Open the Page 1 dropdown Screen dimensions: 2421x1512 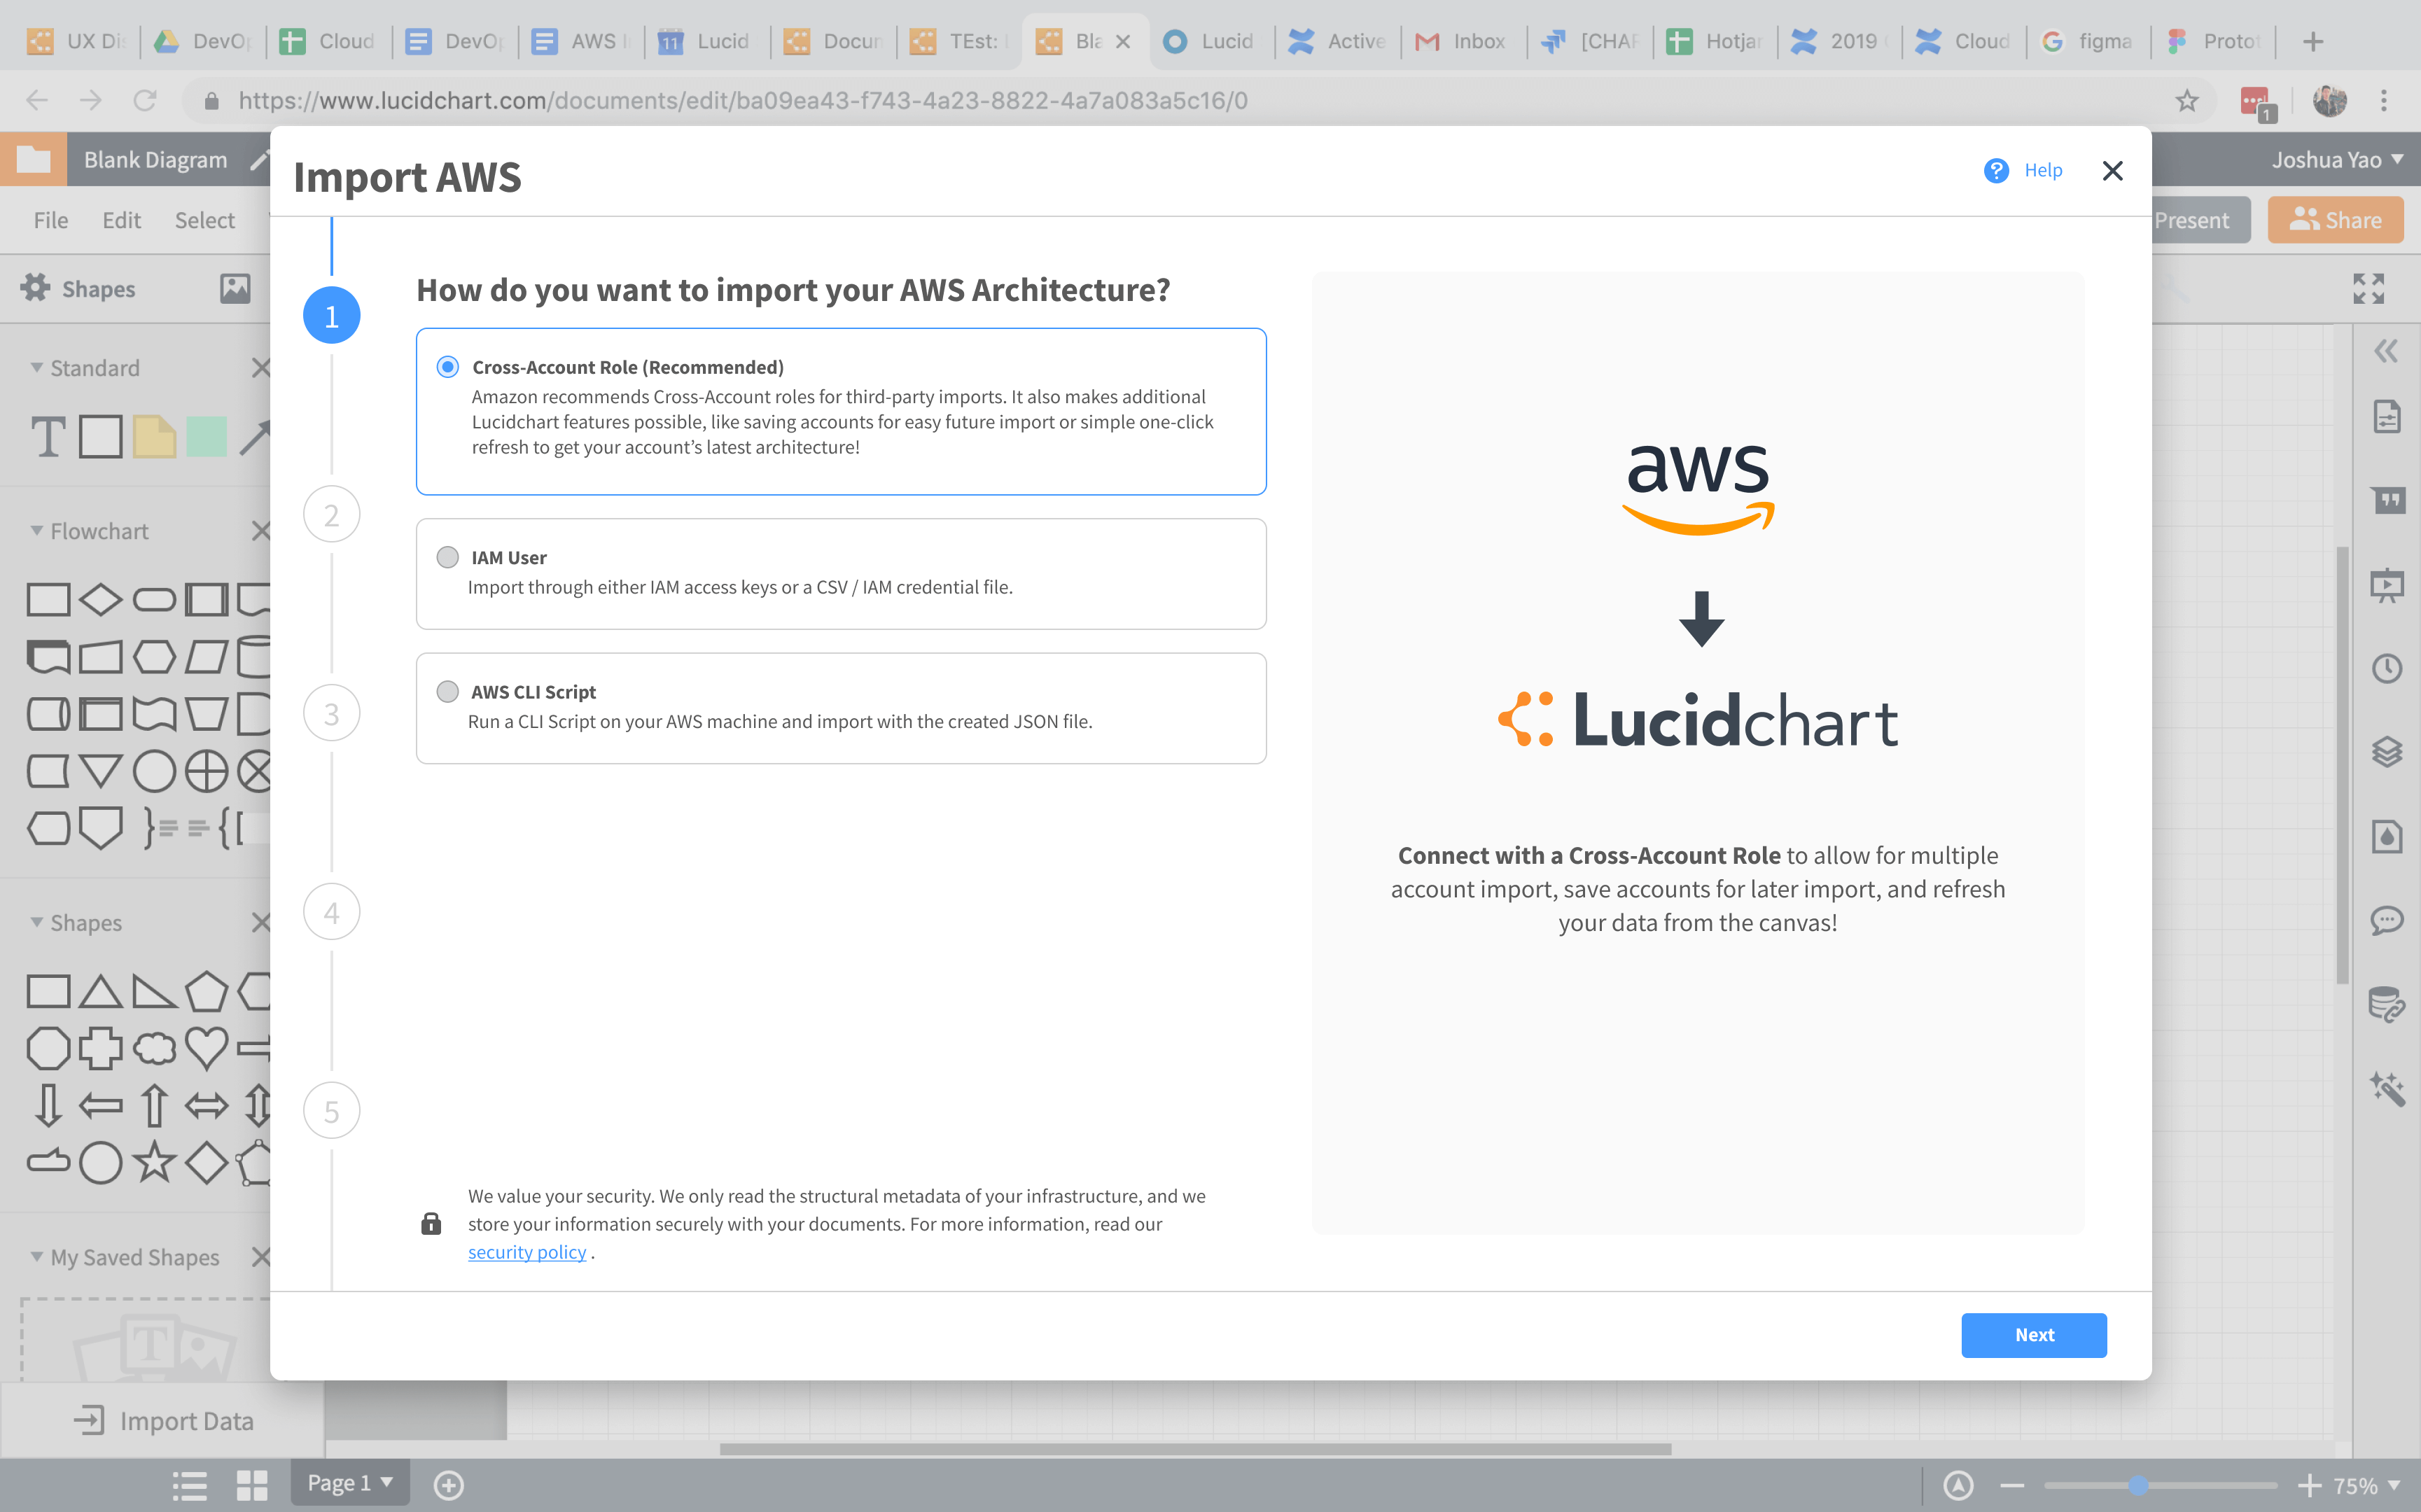pos(350,1483)
